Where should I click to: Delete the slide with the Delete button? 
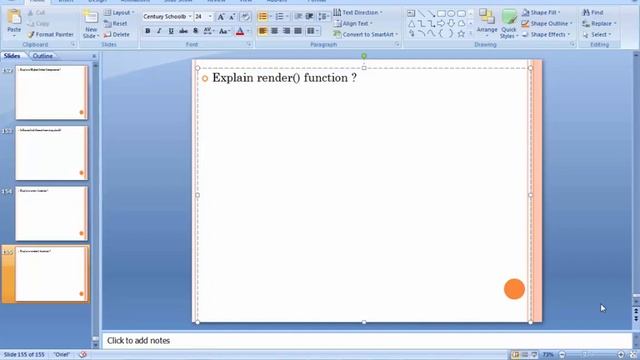coord(117,35)
